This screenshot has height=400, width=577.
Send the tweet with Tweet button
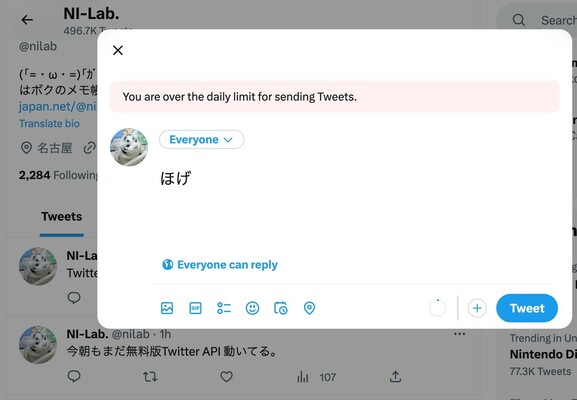coord(527,308)
